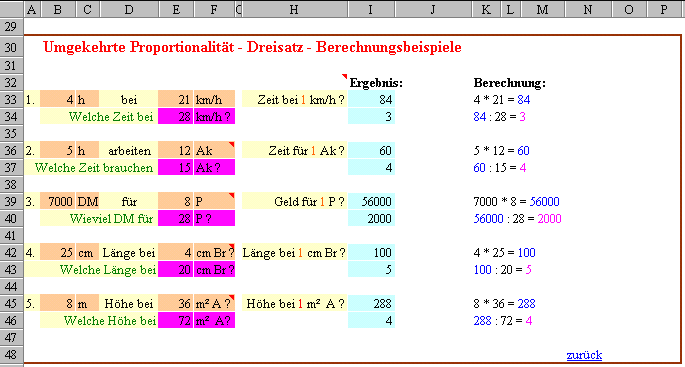Click the cell 'Welche Höhe bei'
The image size is (685, 367).
(x=99, y=321)
